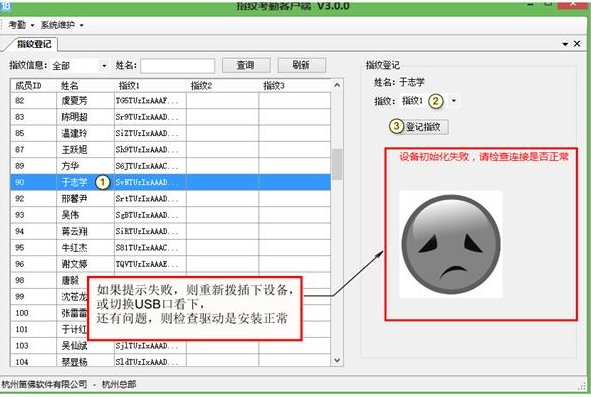Click the 登记指纹 button

423,127
